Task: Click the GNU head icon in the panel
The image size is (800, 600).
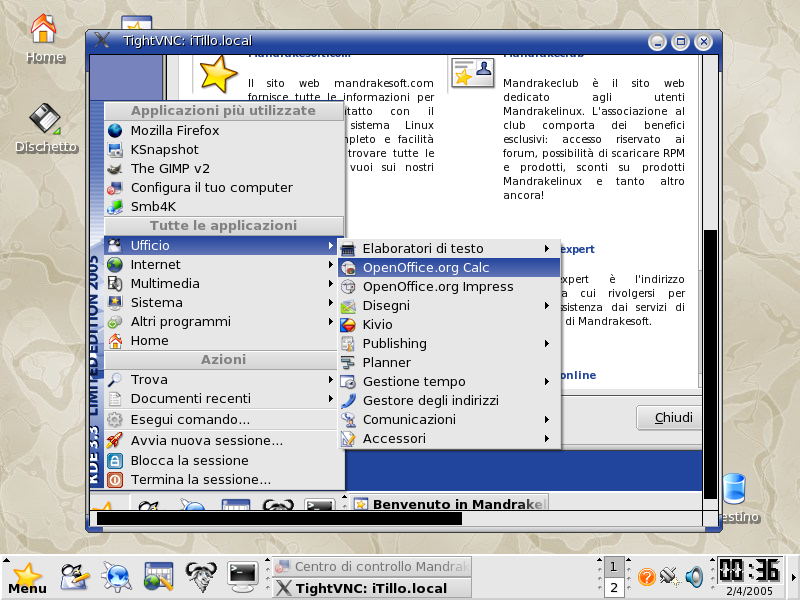Action: tap(201, 574)
